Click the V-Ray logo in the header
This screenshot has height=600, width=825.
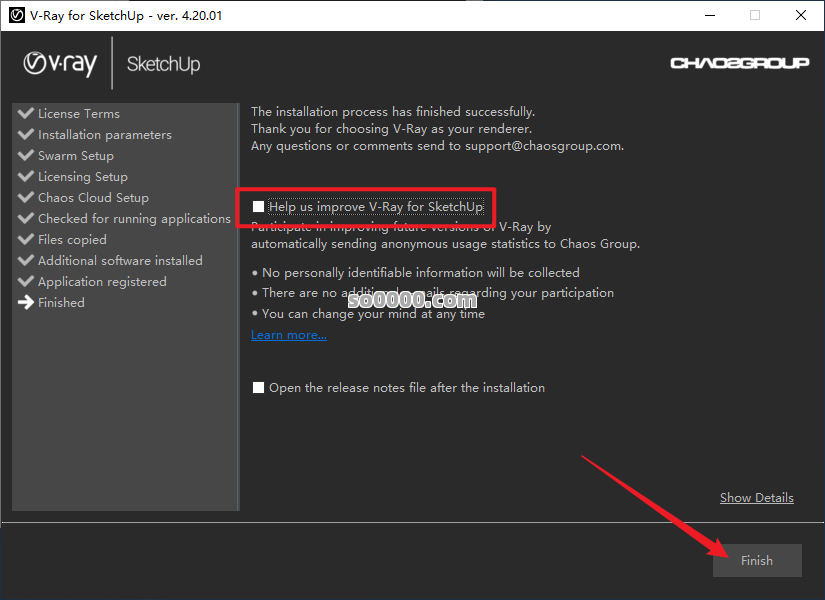click(x=60, y=64)
